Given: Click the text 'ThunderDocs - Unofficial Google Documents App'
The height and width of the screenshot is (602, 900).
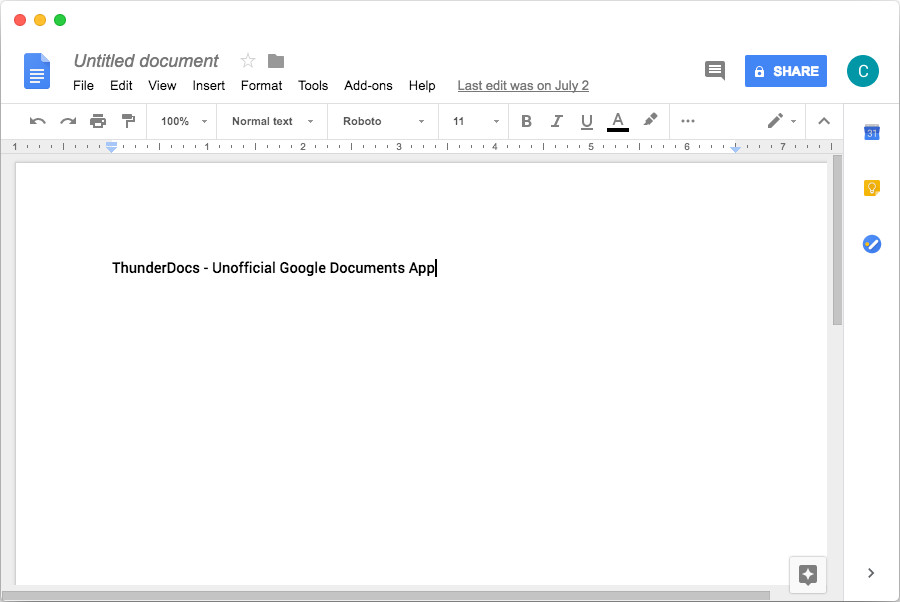Looking at the screenshot, I should (x=273, y=268).
